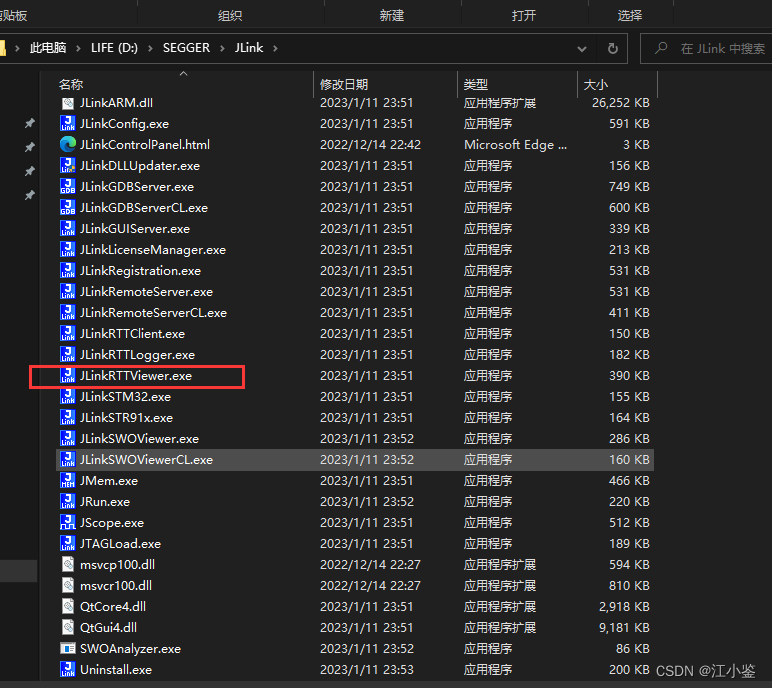Viewport: 772px width, 688px height.
Task: Click the 9,181 KB size cell
Action: click(x=624, y=627)
